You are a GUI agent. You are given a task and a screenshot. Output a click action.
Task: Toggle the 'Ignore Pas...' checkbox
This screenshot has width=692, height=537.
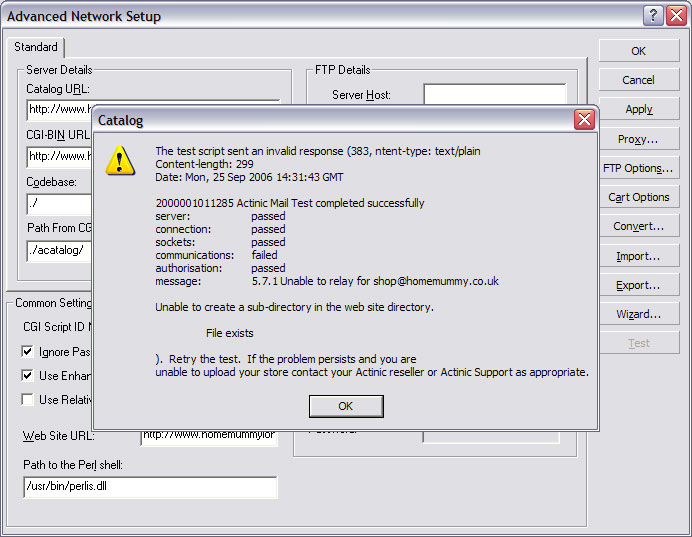[x=28, y=352]
